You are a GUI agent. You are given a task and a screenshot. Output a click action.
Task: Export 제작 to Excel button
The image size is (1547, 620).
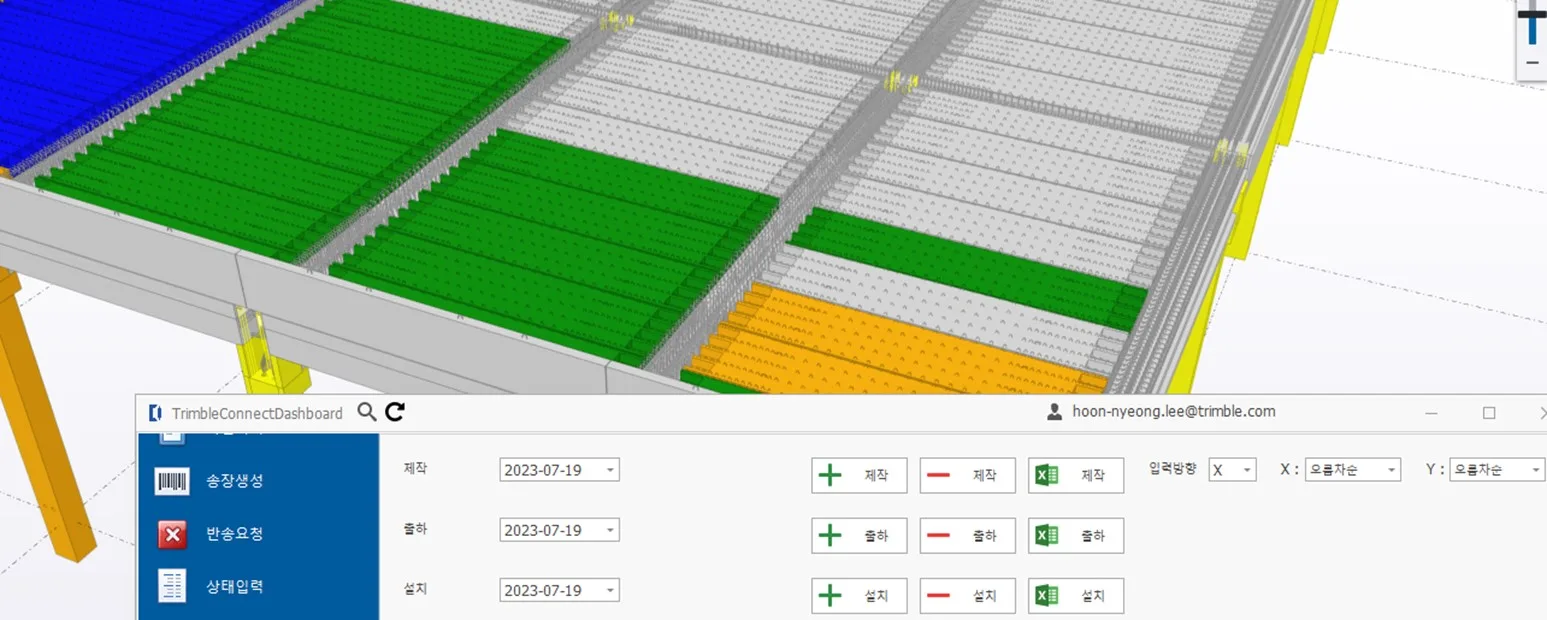1076,476
